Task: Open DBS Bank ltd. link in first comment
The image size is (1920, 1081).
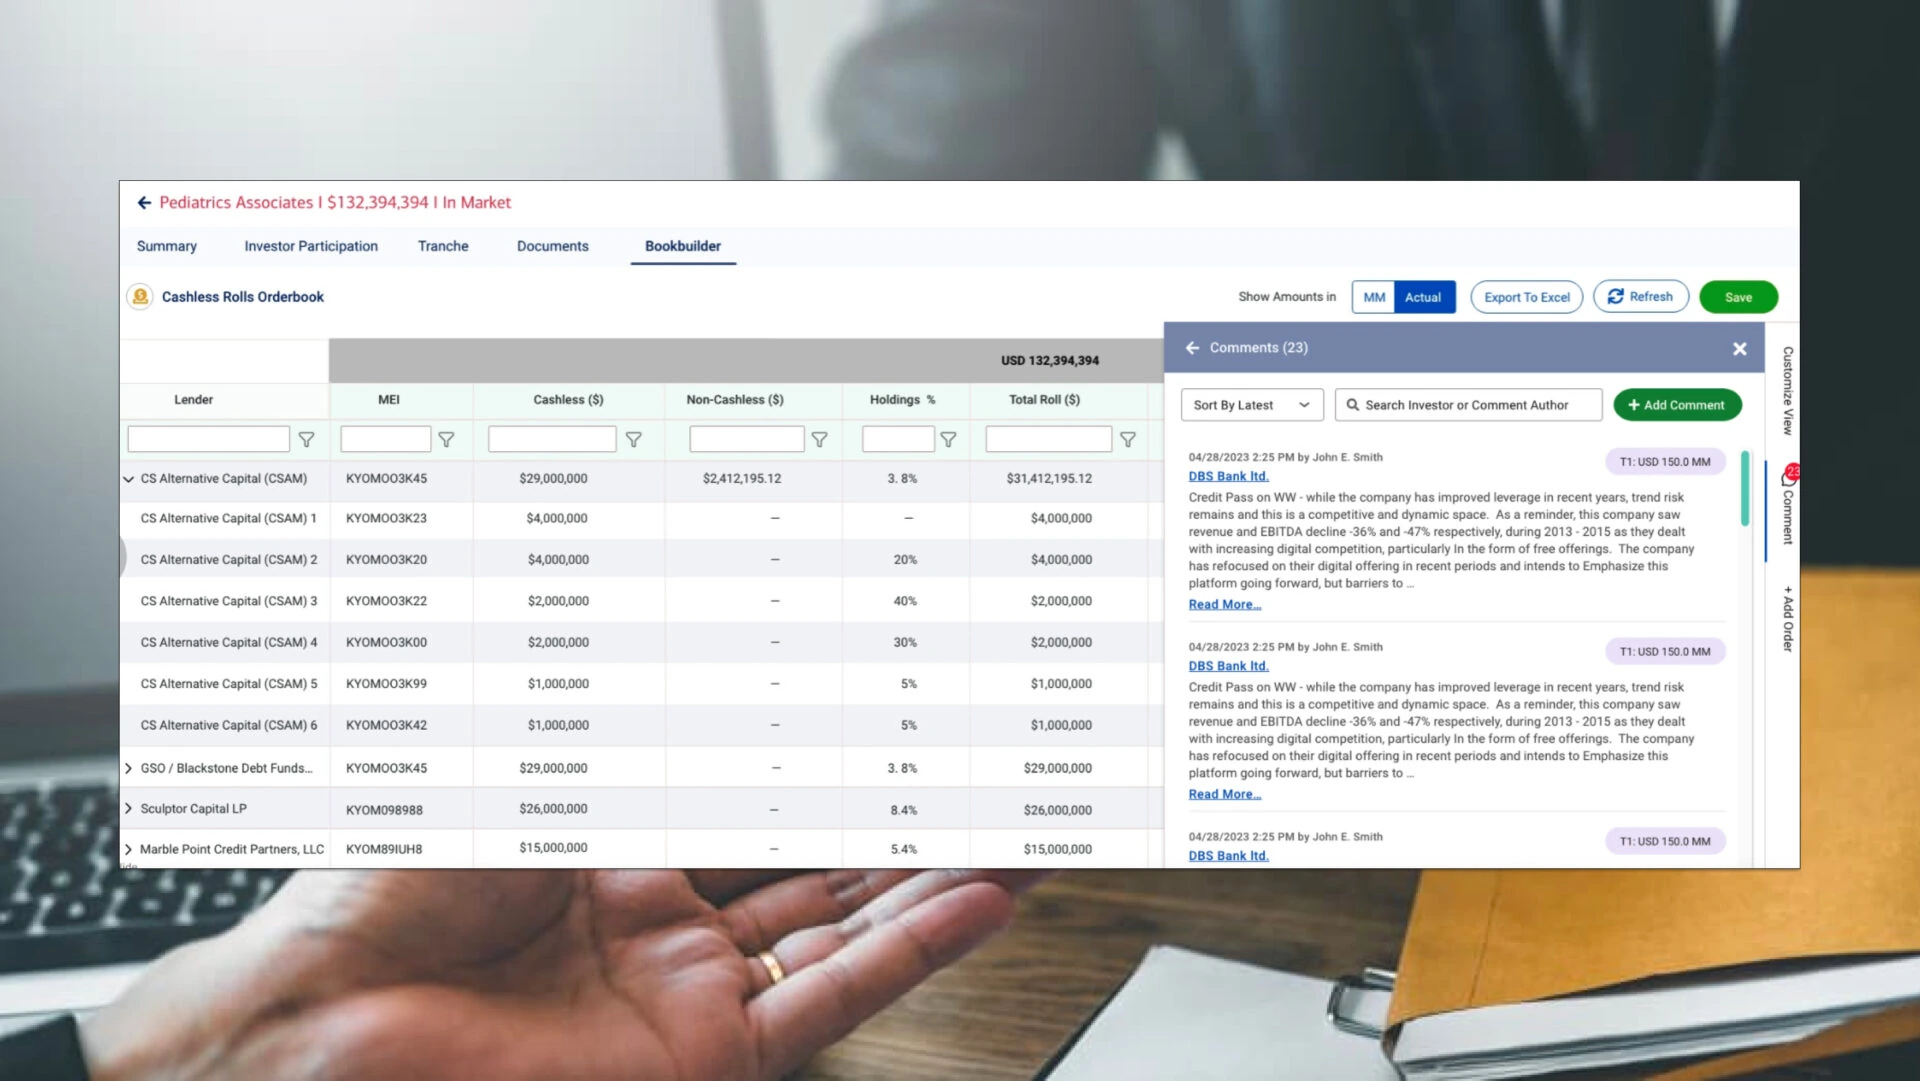Action: (1228, 477)
